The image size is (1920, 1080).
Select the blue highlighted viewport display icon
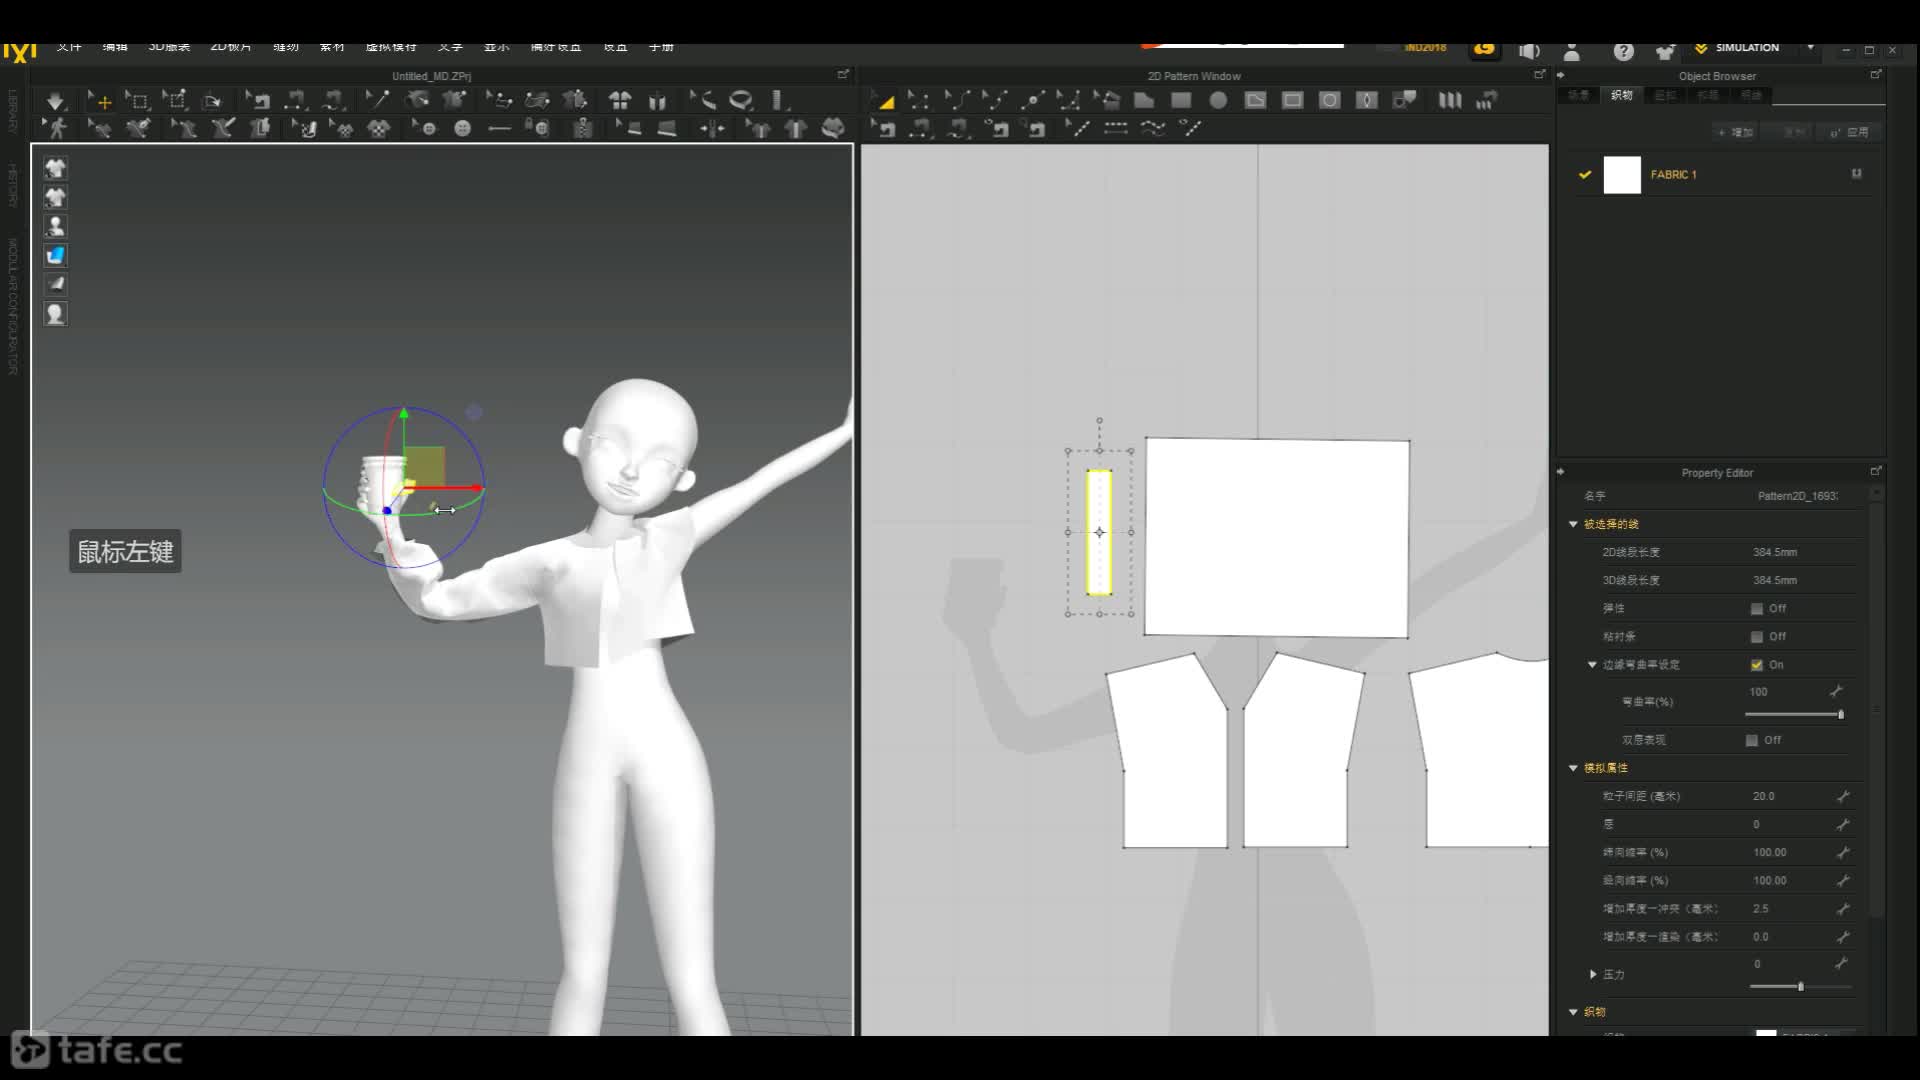[x=56, y=255]
